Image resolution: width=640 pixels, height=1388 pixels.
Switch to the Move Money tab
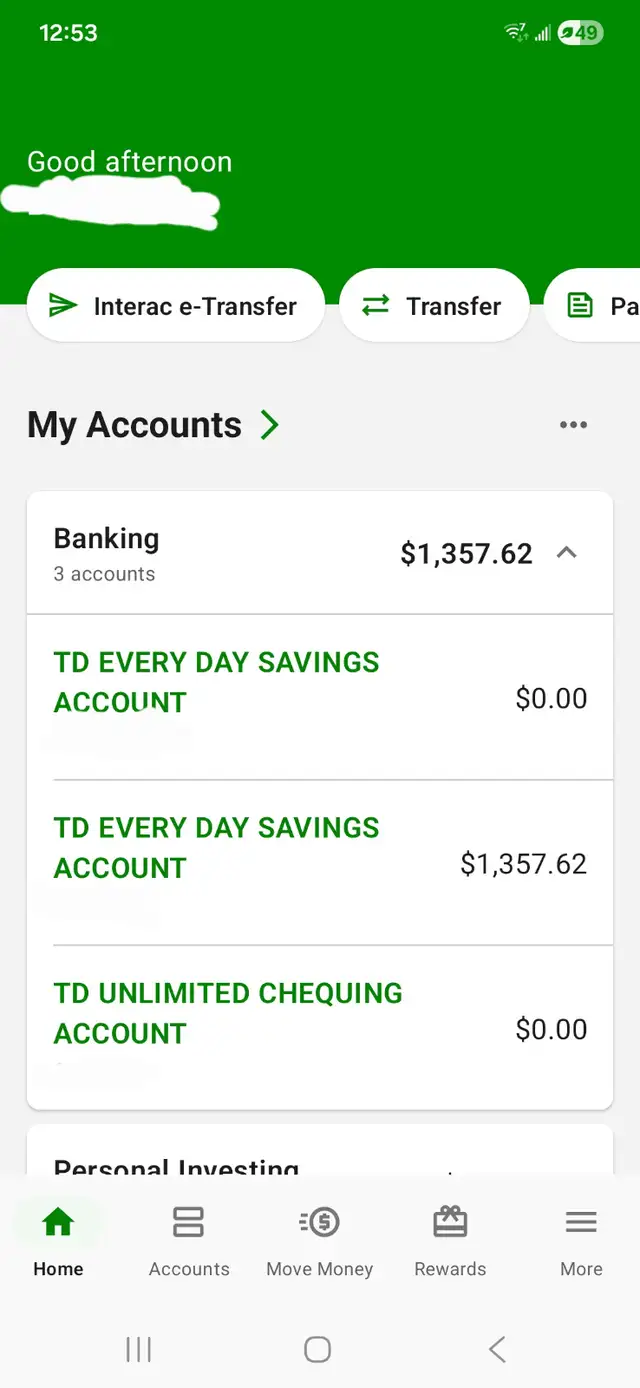pyautogui.click(x=319, y=1240)
